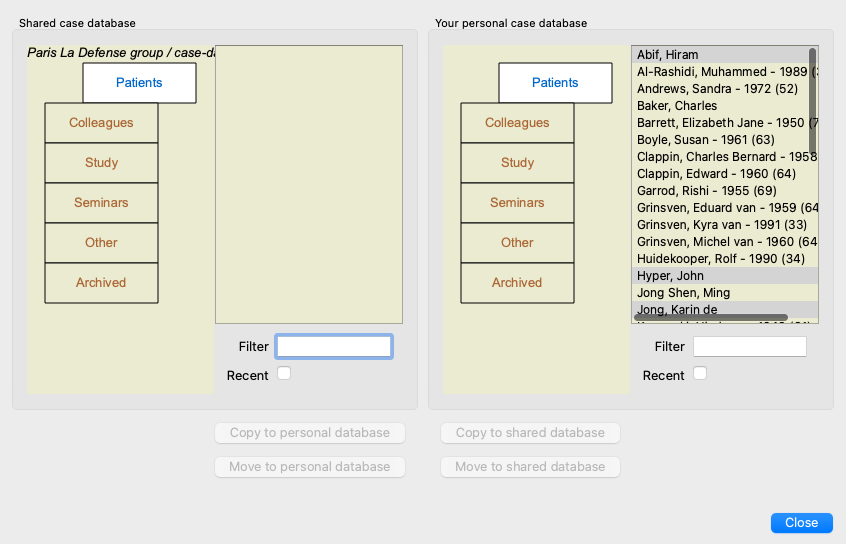
Task: Select patient Al-Rashidi, Muhammed - 1989
Action: [x=725, y=72]
